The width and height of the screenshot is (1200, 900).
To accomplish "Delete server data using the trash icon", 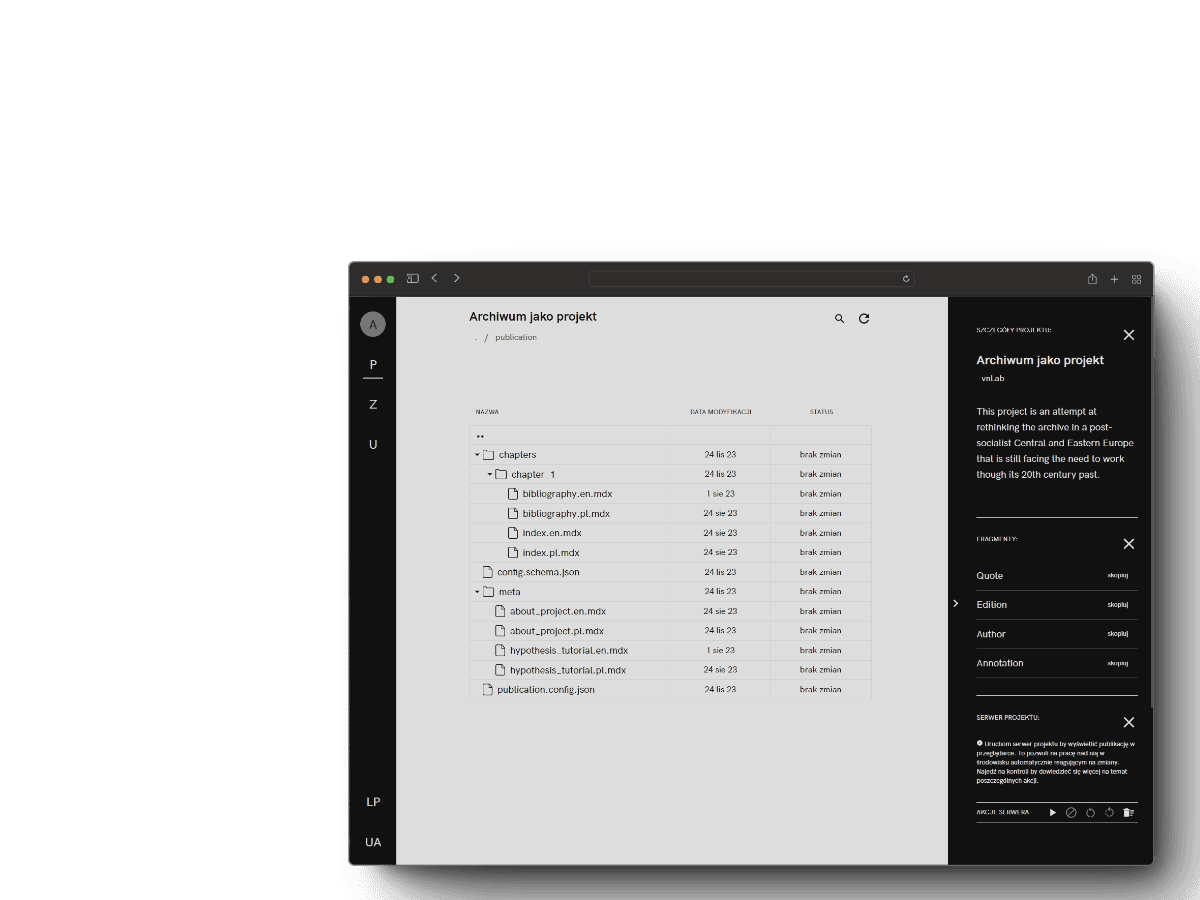I will pyautogui.click(x=1128, y=812).
